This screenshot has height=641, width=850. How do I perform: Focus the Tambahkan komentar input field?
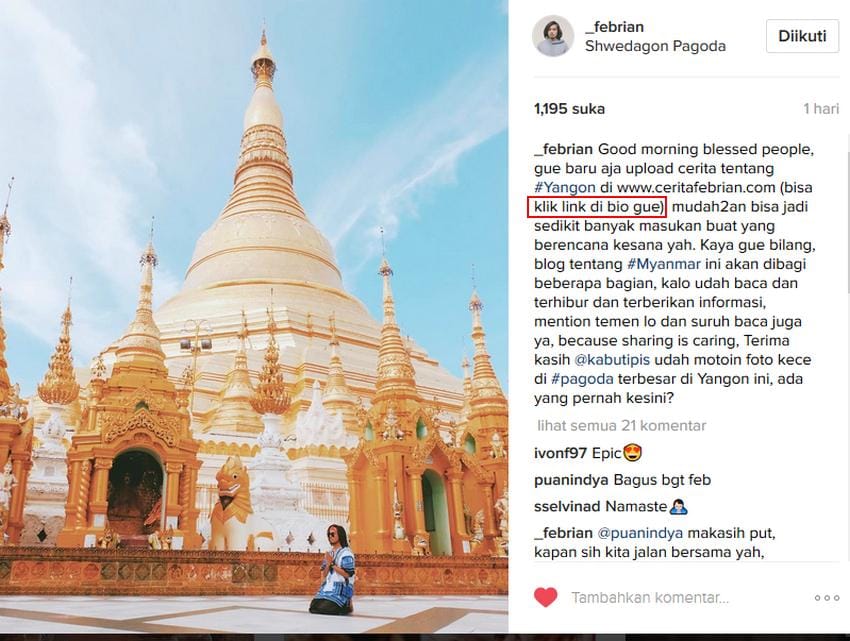[649, 598]
